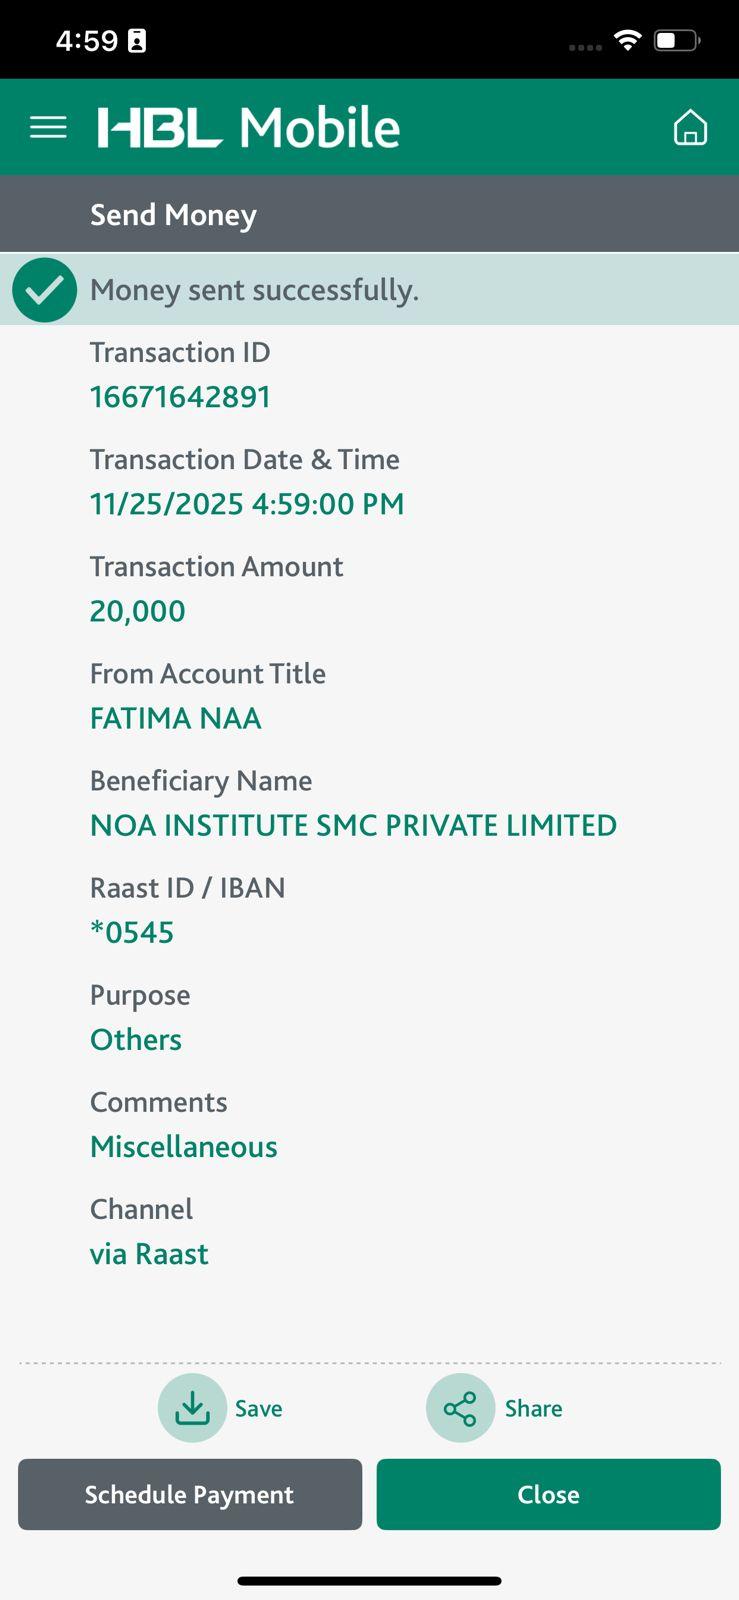Select the Transaction ID number 16671642891

(x=180, y=397)
